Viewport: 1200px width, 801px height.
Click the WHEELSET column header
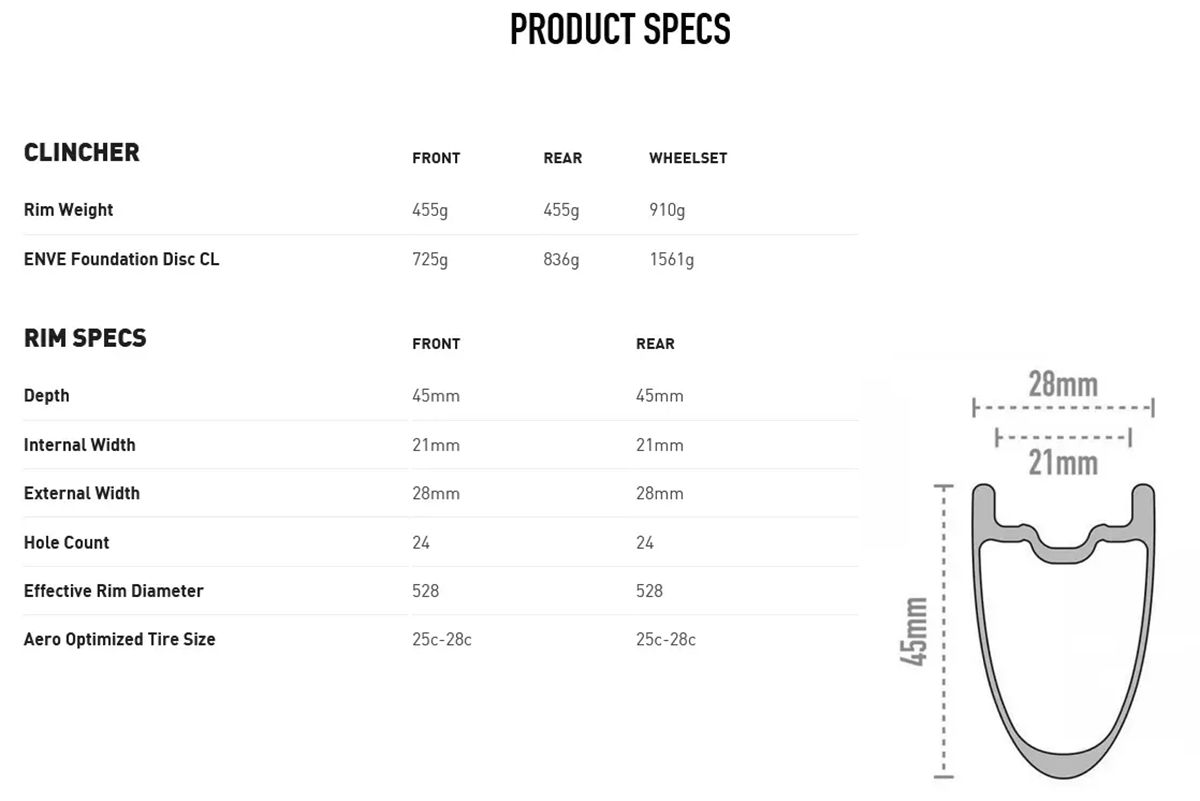[x=688, y=158]
